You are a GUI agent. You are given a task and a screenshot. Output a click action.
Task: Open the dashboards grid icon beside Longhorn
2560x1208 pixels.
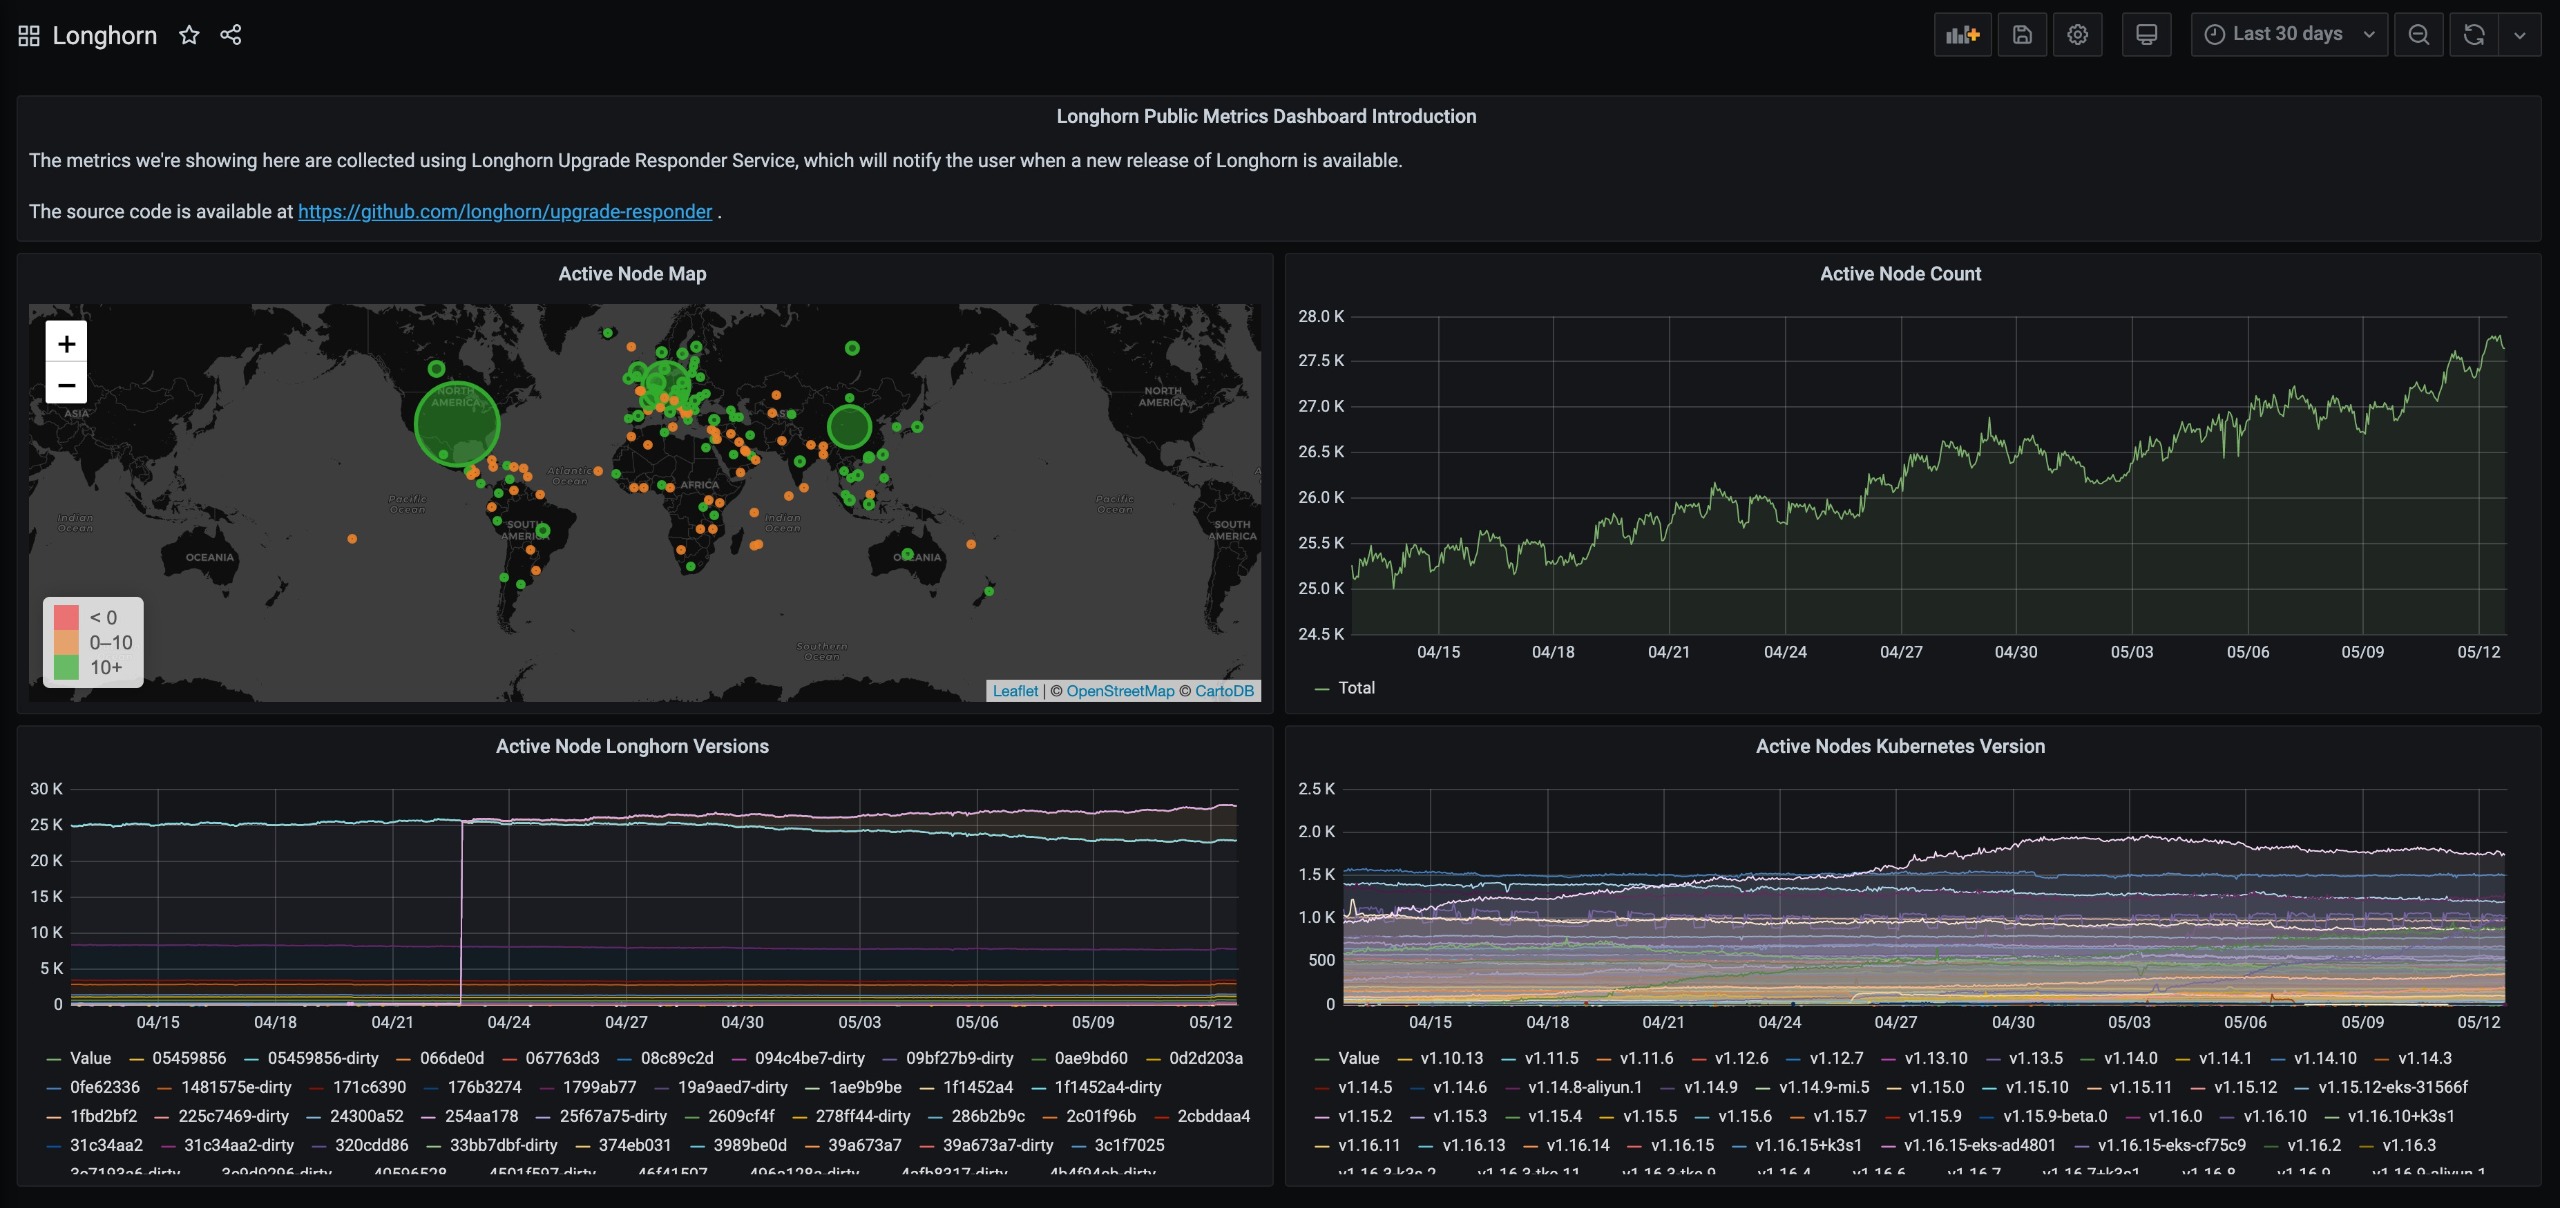coord(29,36)
